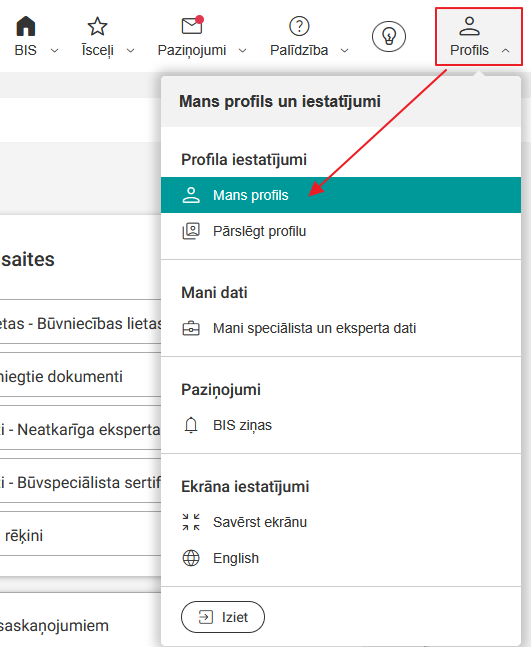Click the collapse screen arrows icon
The image size is (531, 647).
click(191, 522)
